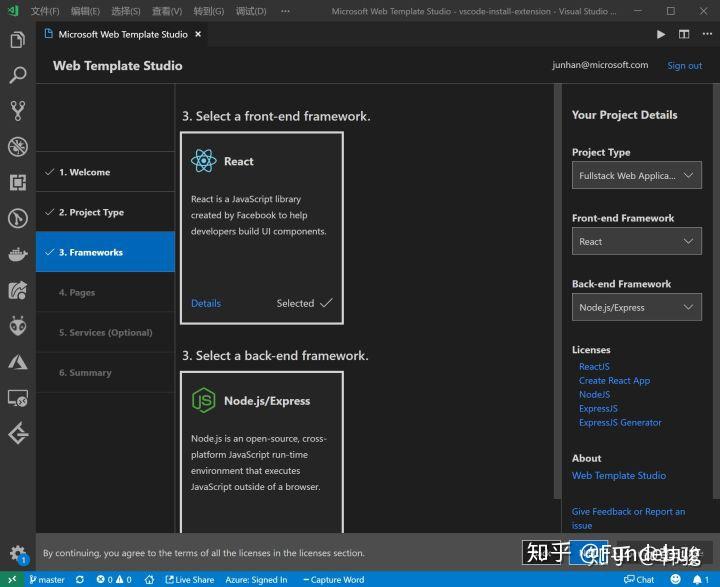Open the Search view in activity bar

(17, 75)
